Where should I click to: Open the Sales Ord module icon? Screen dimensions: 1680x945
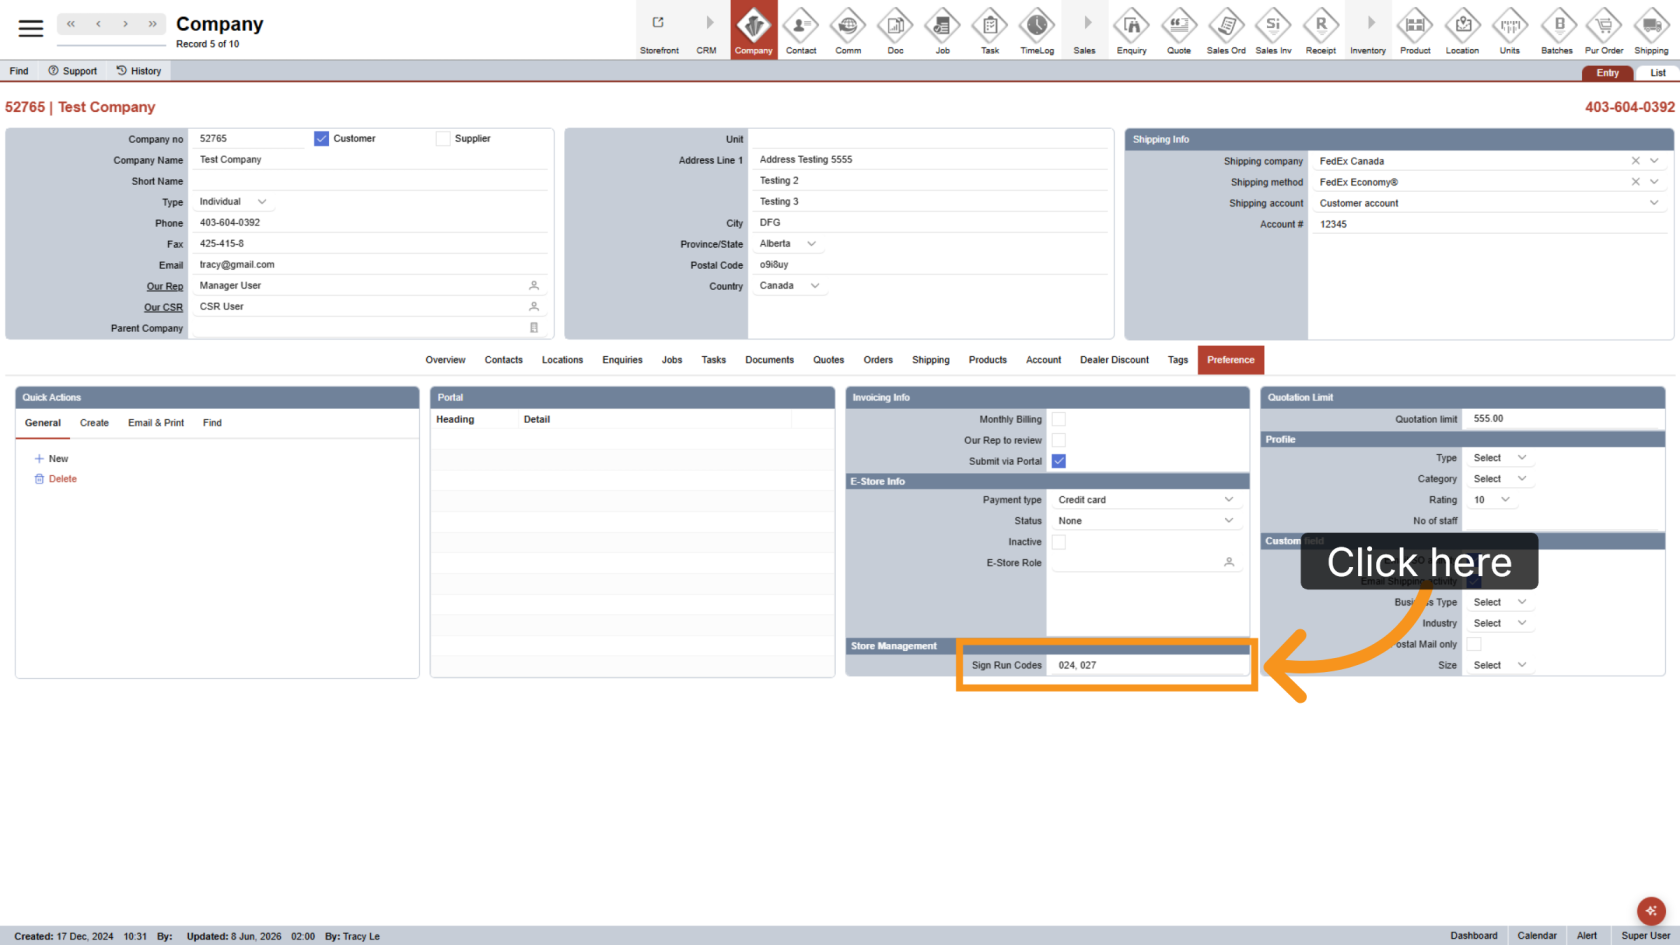coord(1226,30)
